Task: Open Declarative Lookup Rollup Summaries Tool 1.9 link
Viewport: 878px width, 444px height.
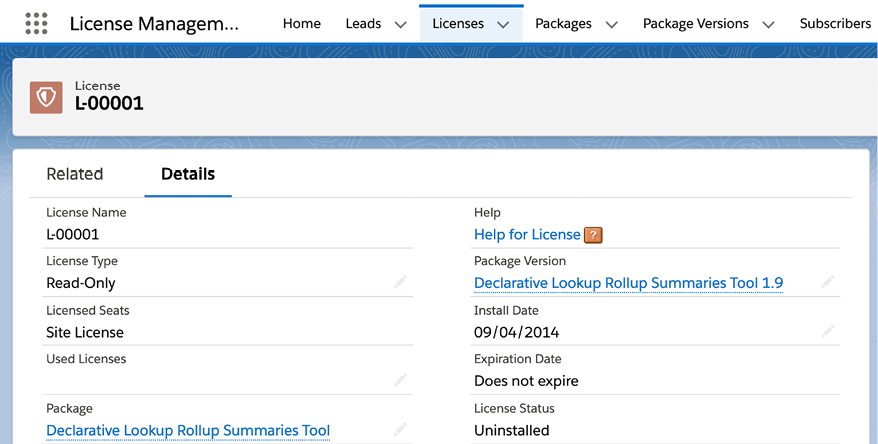Action: coord(628,283)
